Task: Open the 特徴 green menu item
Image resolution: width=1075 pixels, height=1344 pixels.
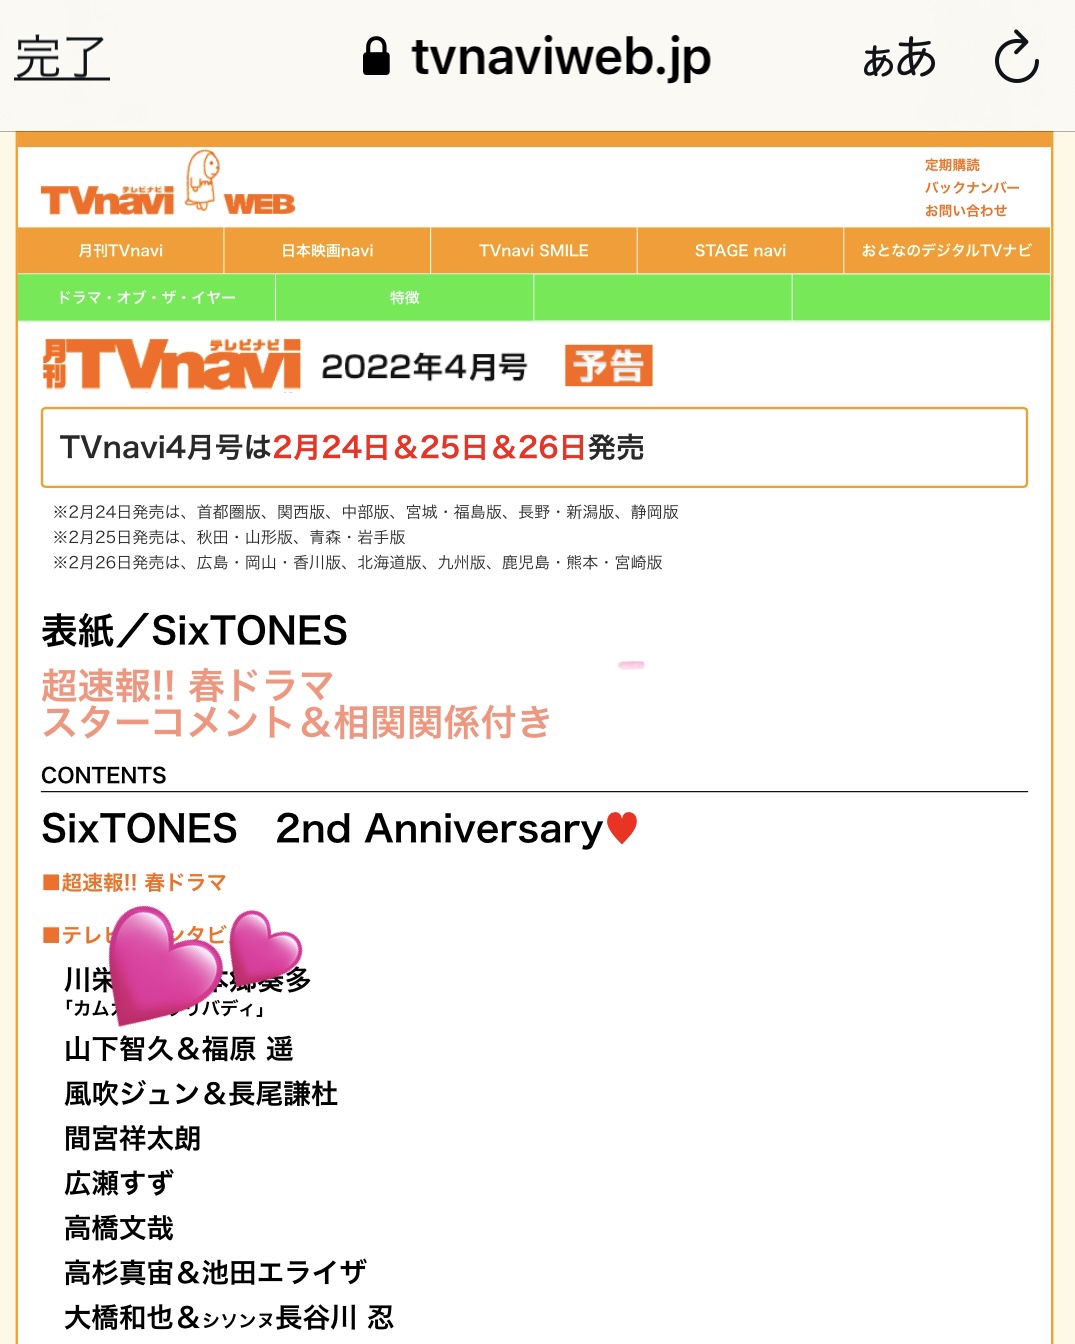Action: click(404, 298)
